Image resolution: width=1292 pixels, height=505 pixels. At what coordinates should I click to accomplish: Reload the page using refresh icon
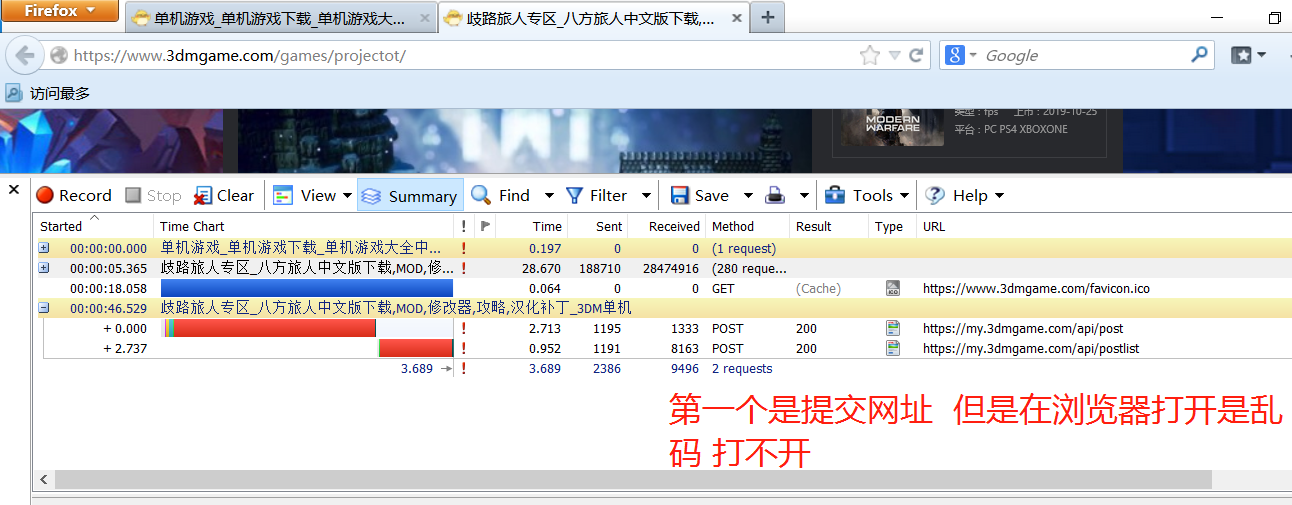915,56
